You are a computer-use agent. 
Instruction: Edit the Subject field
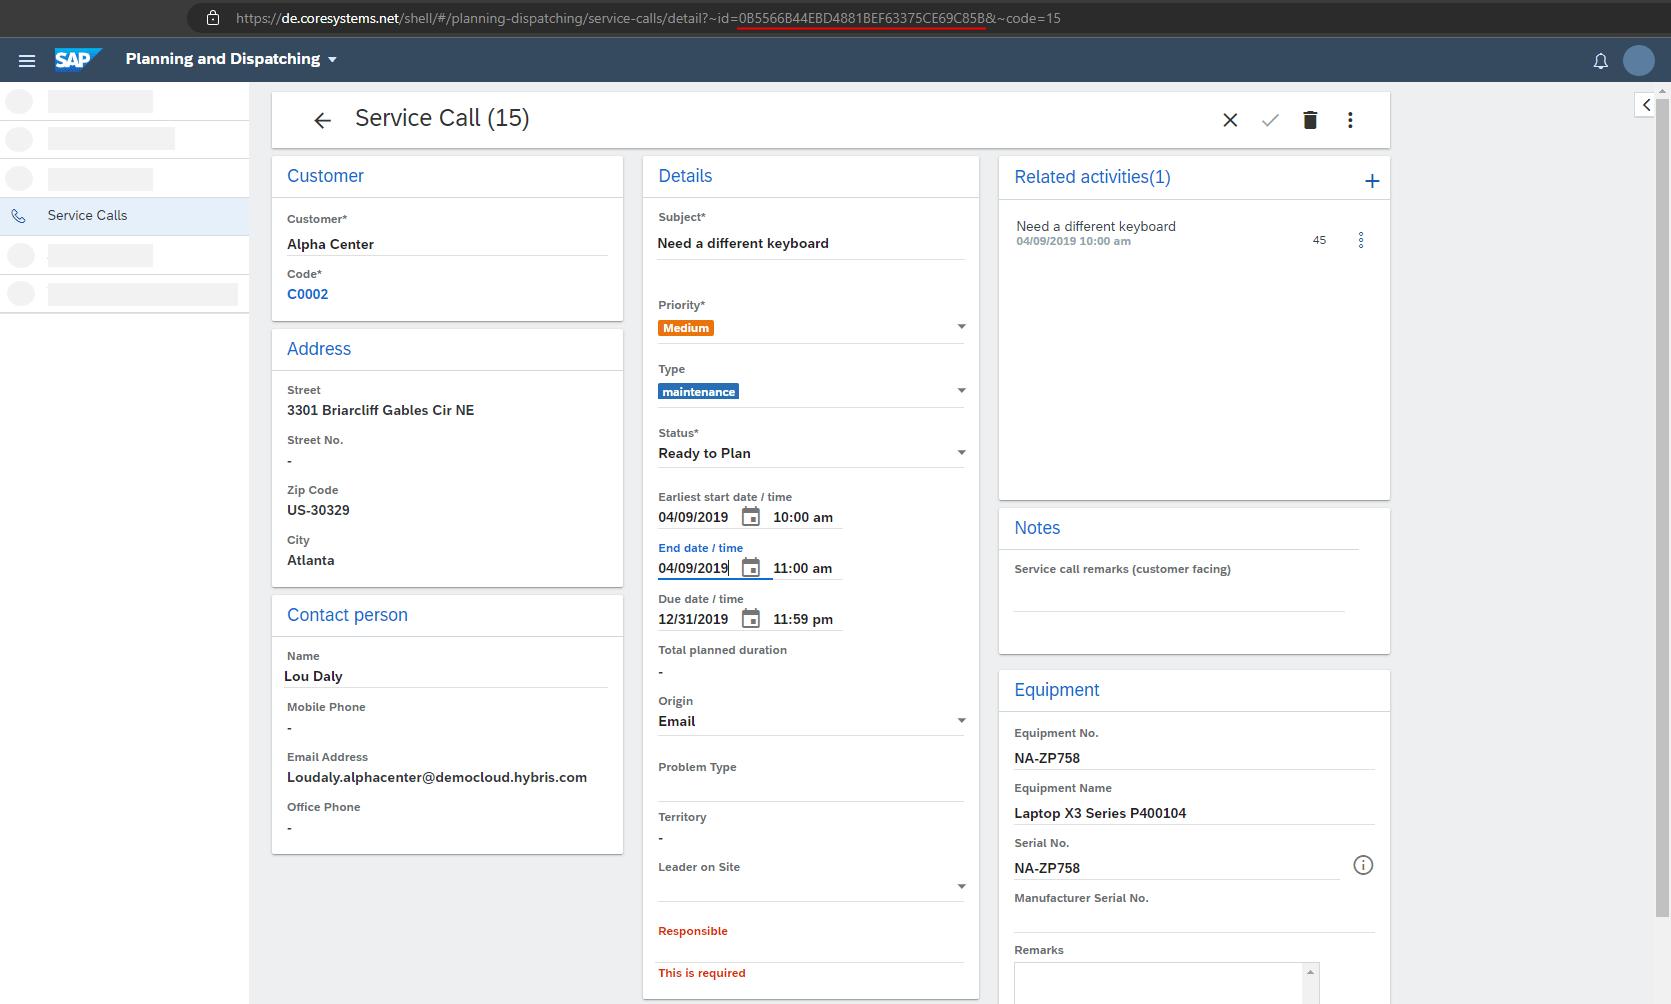(x=811, y=244)
